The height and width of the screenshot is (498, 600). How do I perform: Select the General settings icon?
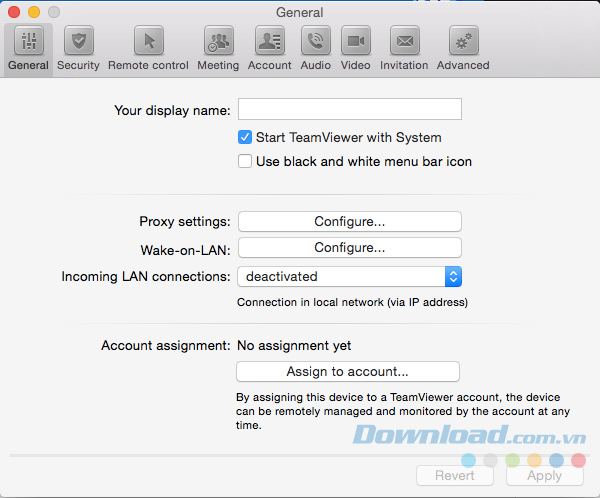[28, 42]
